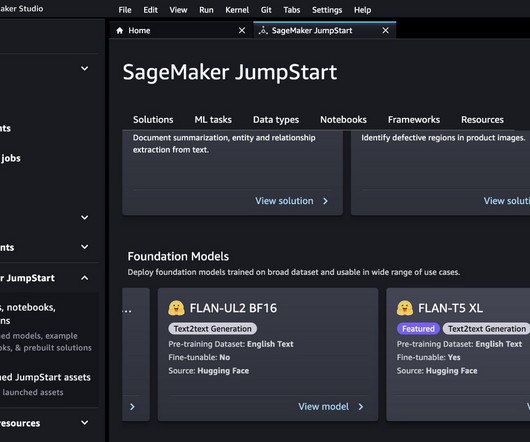The width and height of the screenshot is (530, 442).
Task: Click the Featured badge on FLAN-T5 XL
Action: (x=418, y=329)
